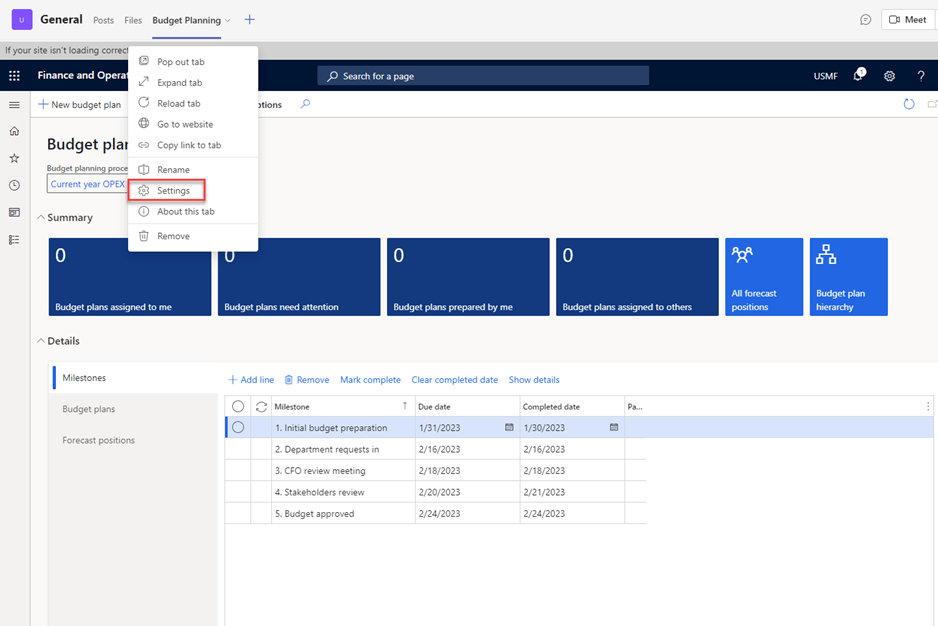
Task: Collapse the Summary section
Action: coord(41,217)
